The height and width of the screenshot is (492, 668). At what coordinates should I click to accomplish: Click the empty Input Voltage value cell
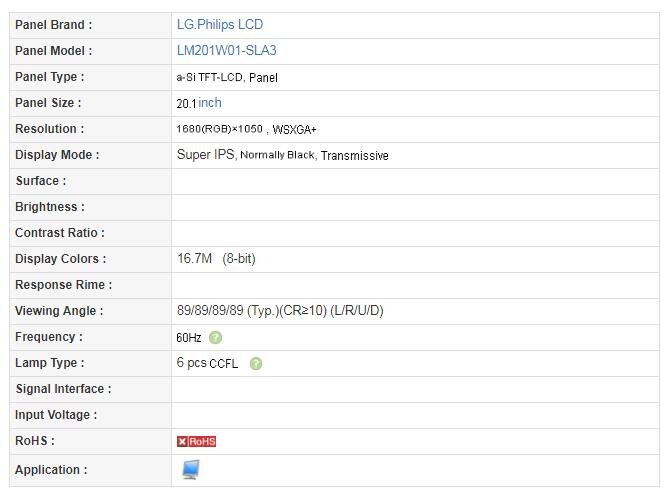click(x=415, y=415)
